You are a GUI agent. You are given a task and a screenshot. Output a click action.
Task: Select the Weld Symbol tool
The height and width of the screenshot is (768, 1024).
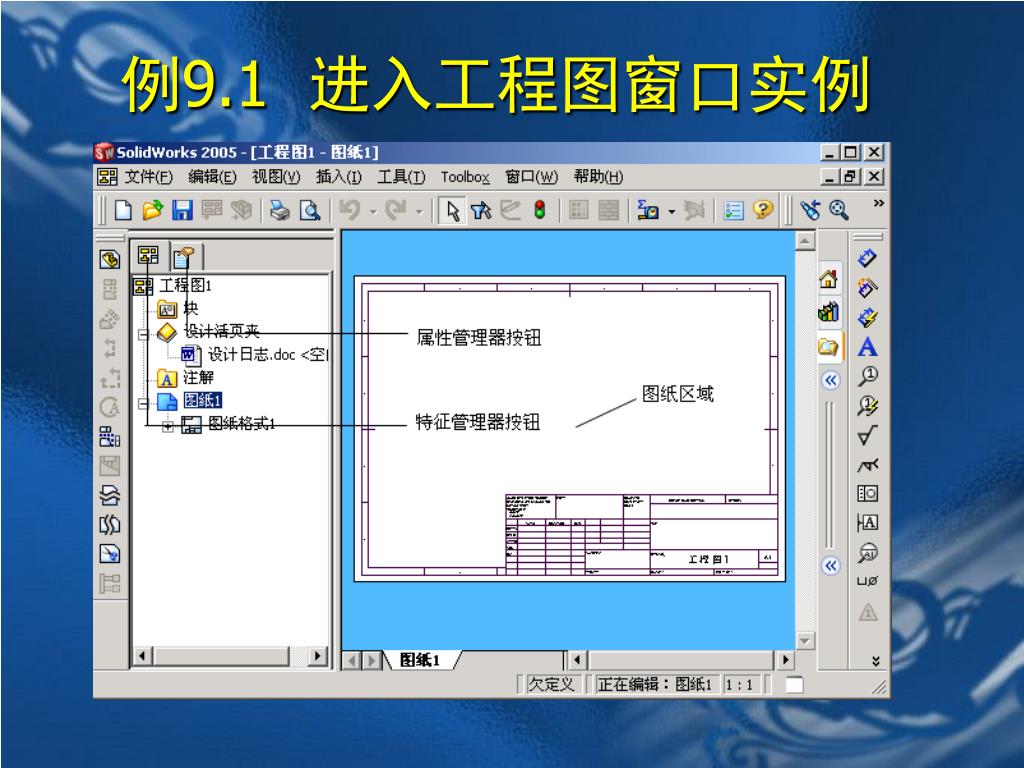867,464
